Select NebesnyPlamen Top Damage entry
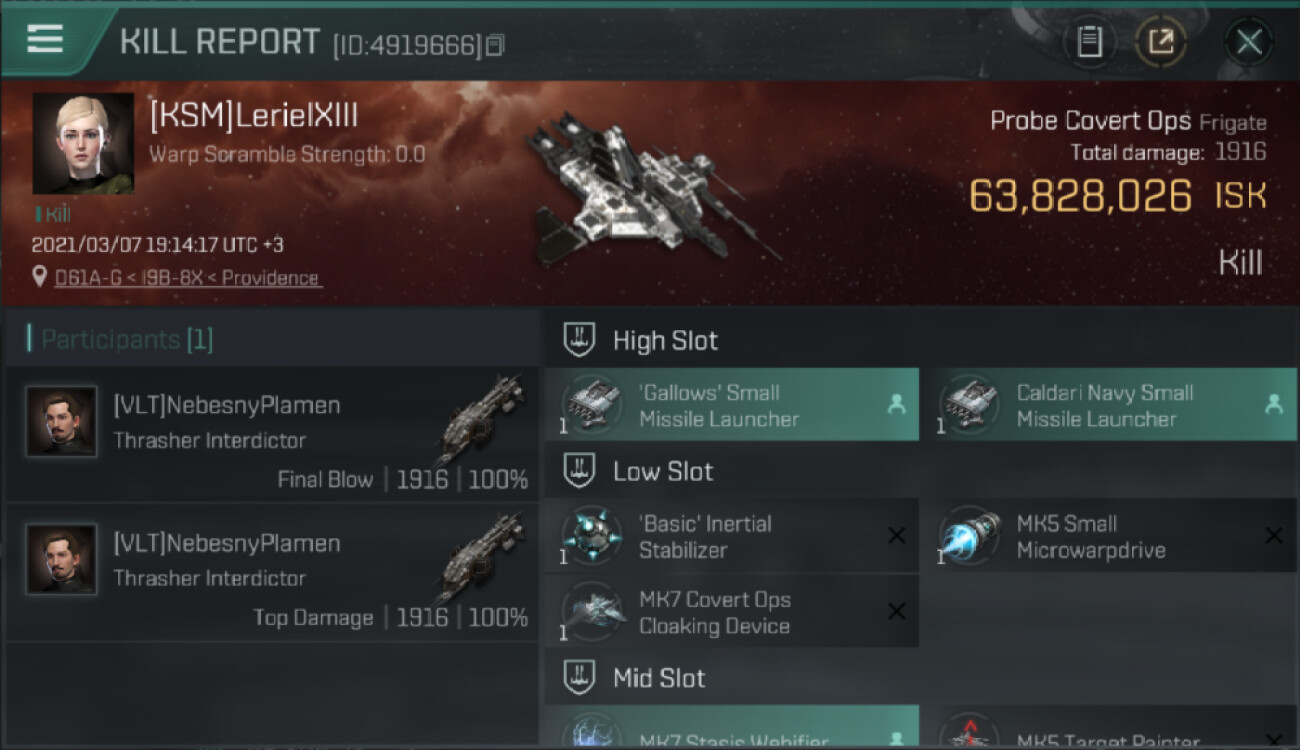 point(272,573)
